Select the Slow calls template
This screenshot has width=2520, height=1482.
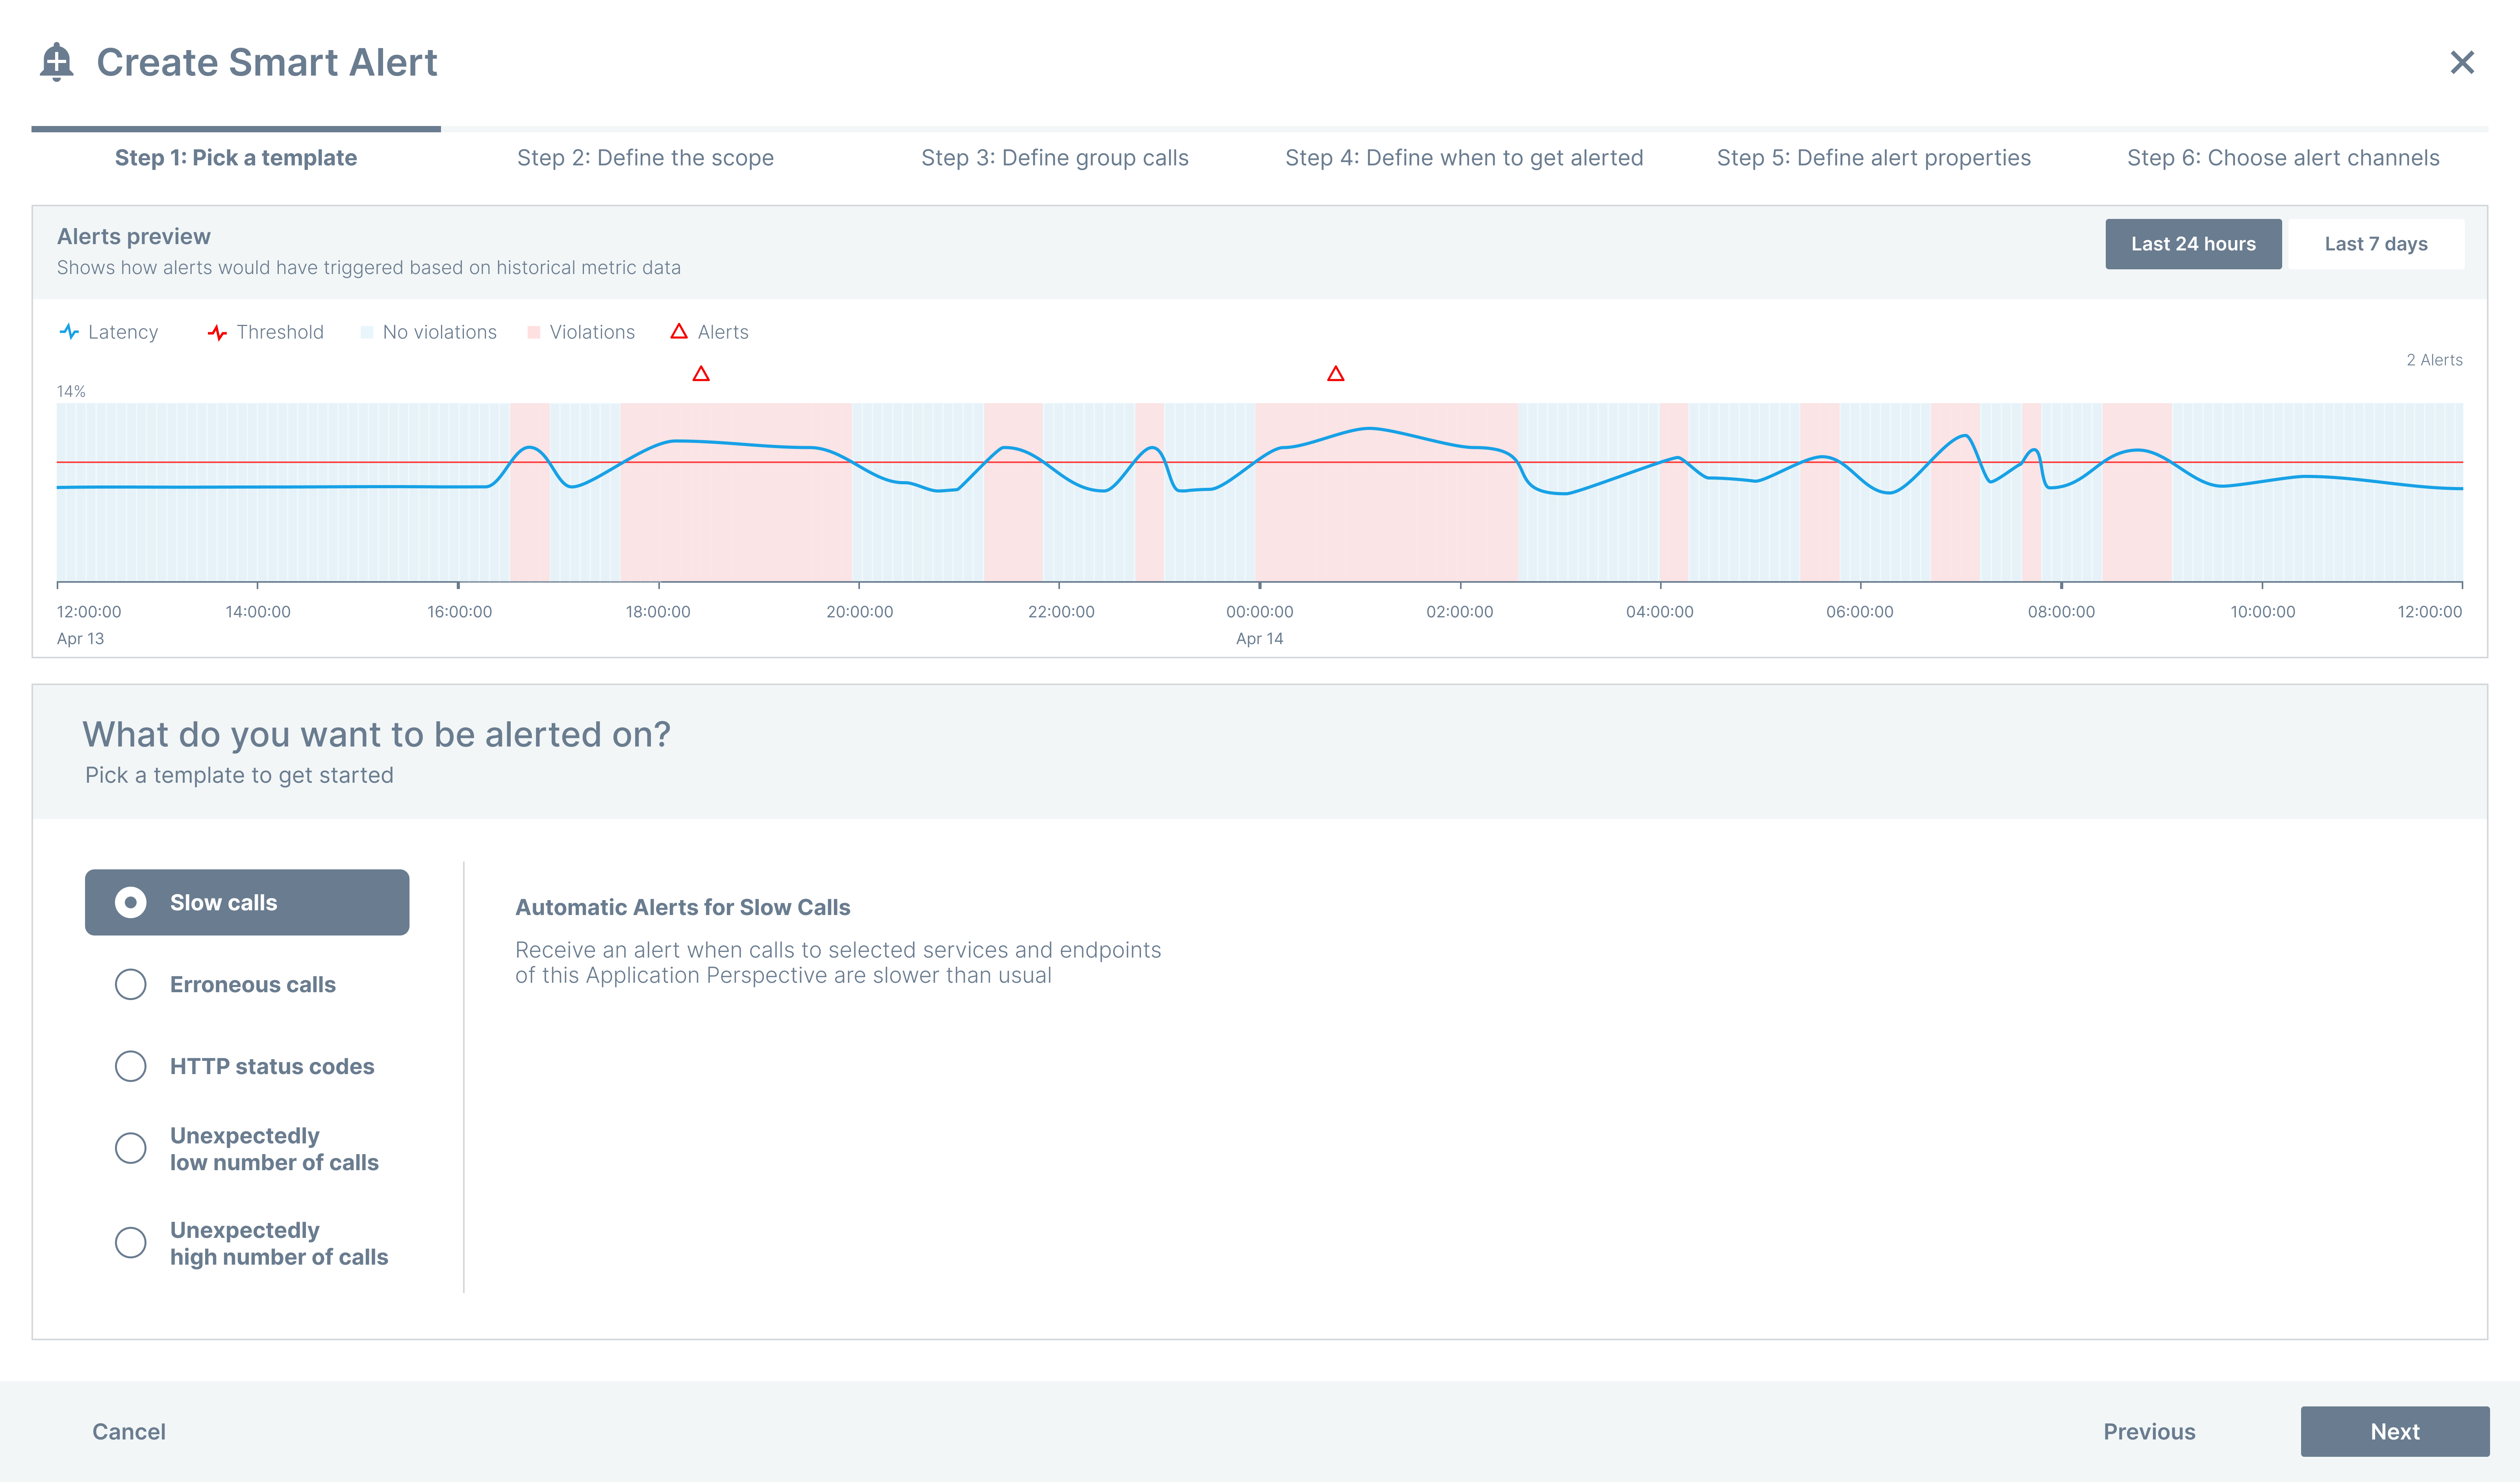(247, 902)
